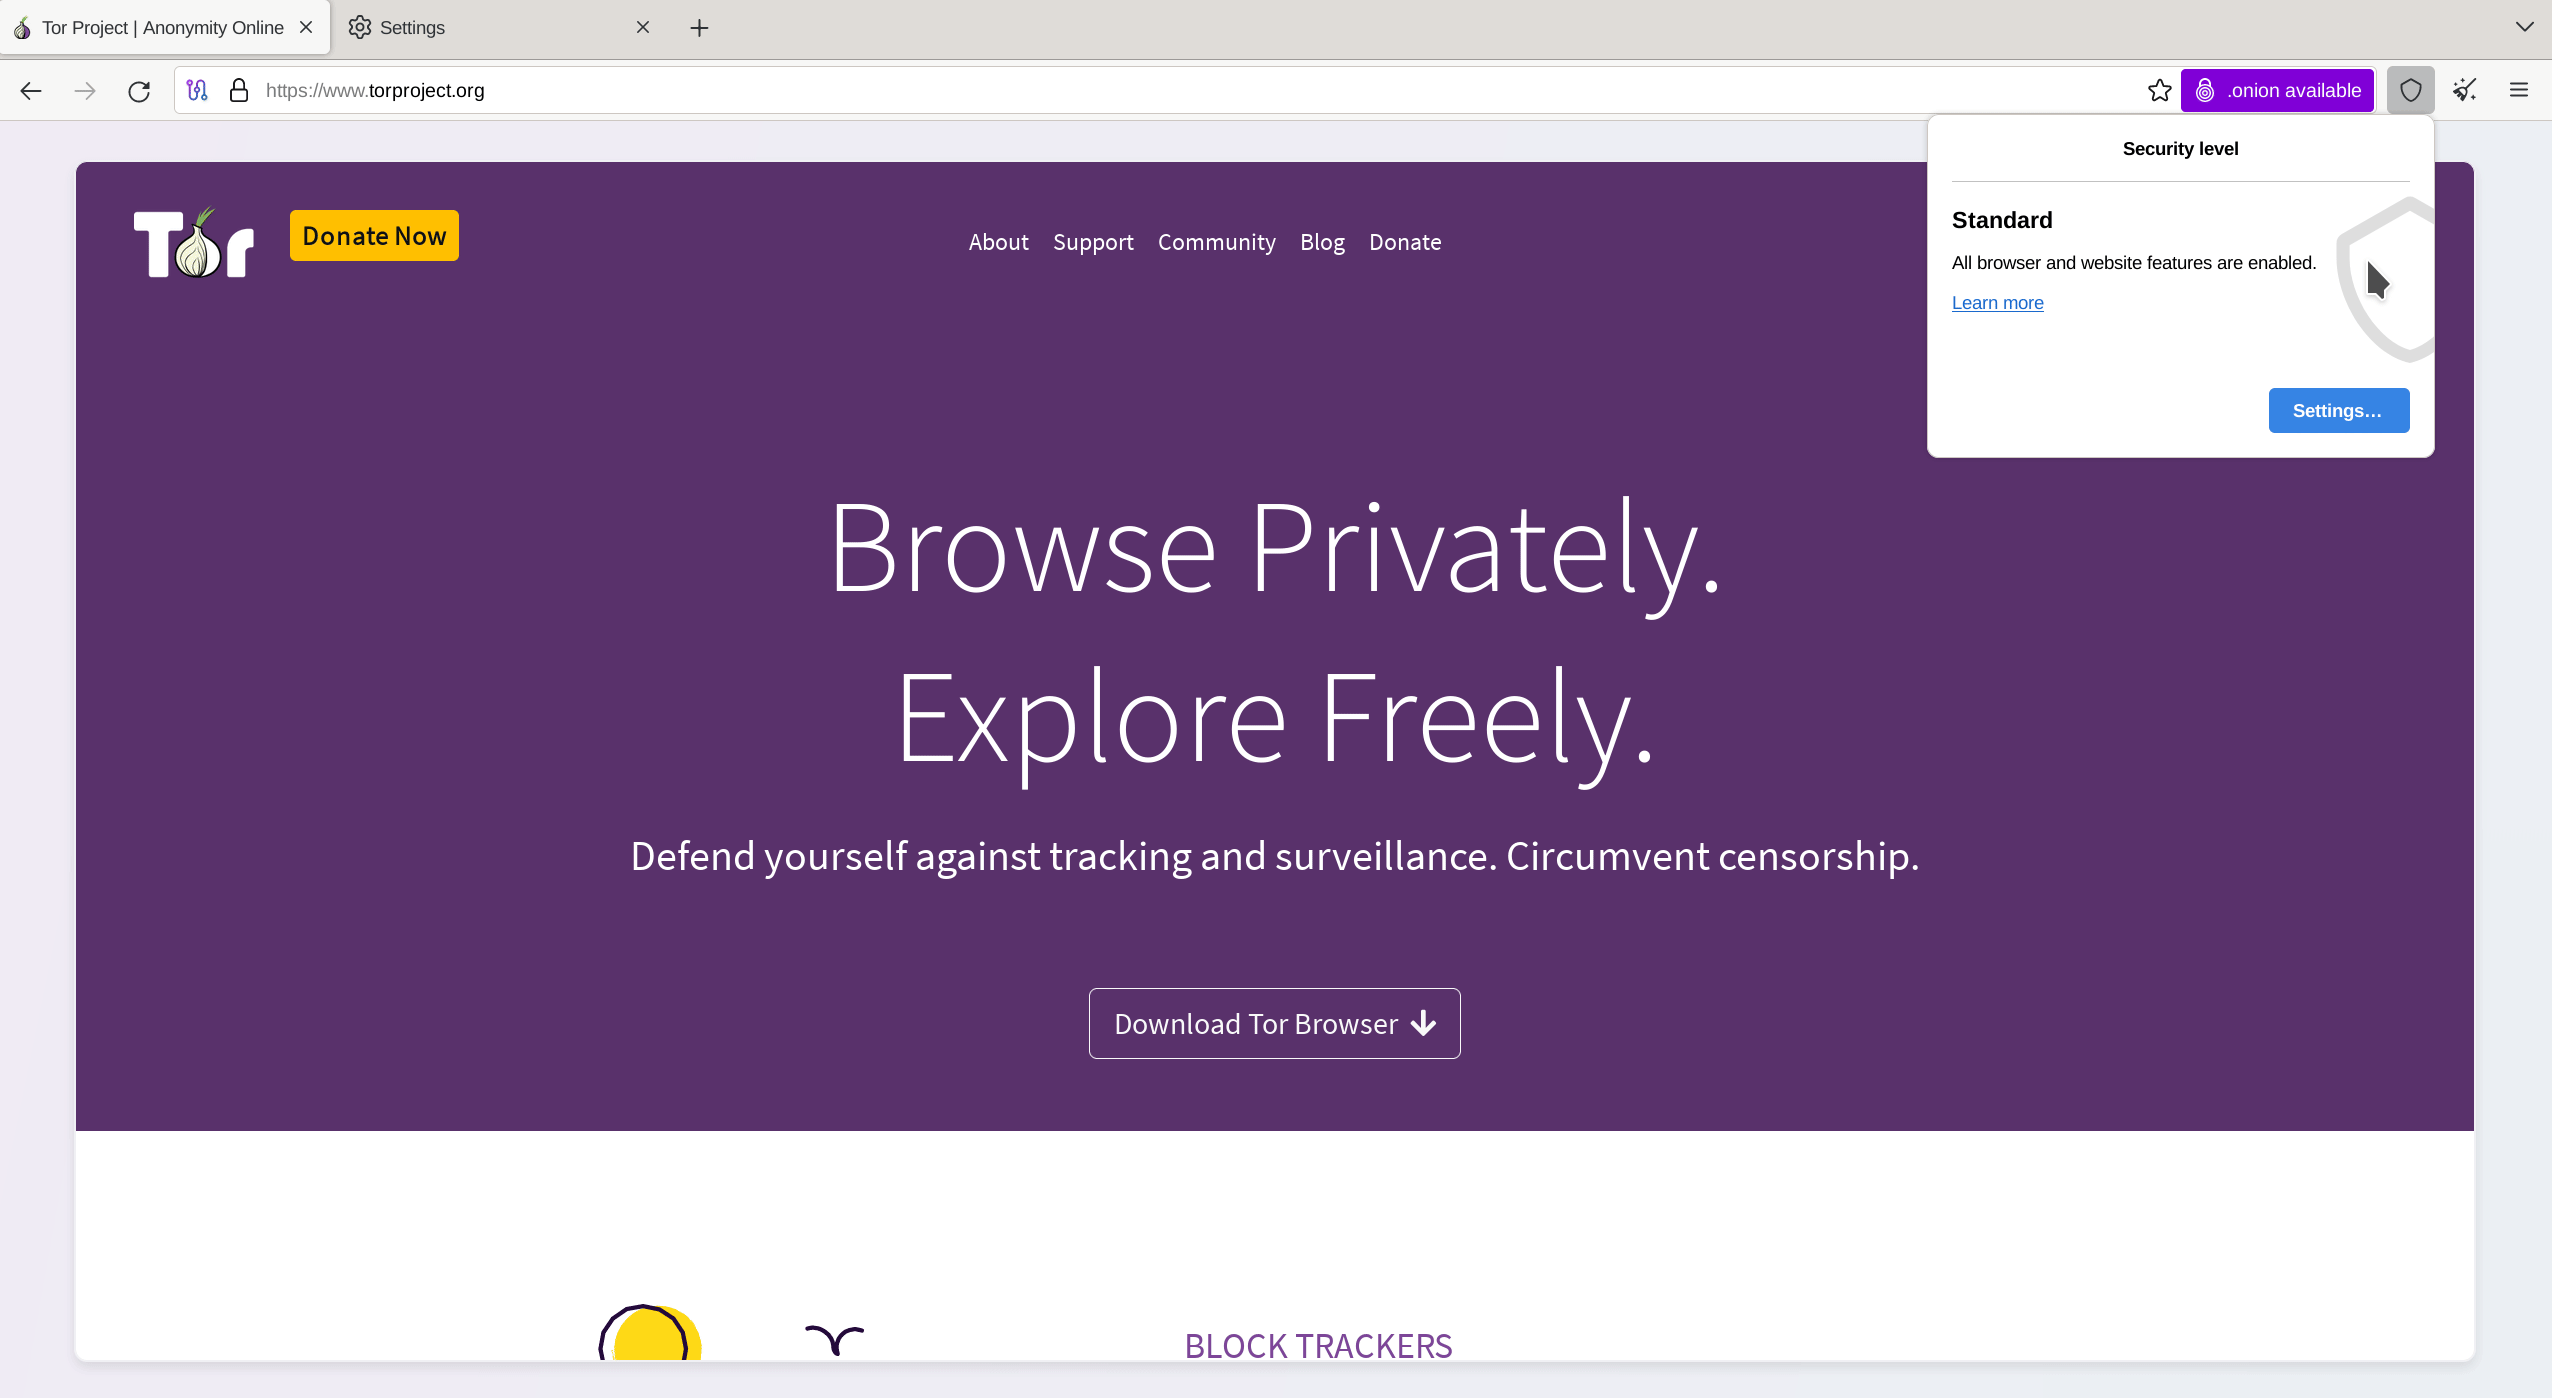This screenshot has height=1398, width=2552.
Task: Click the onion available toggle button
Action: tap(2277, 91)
